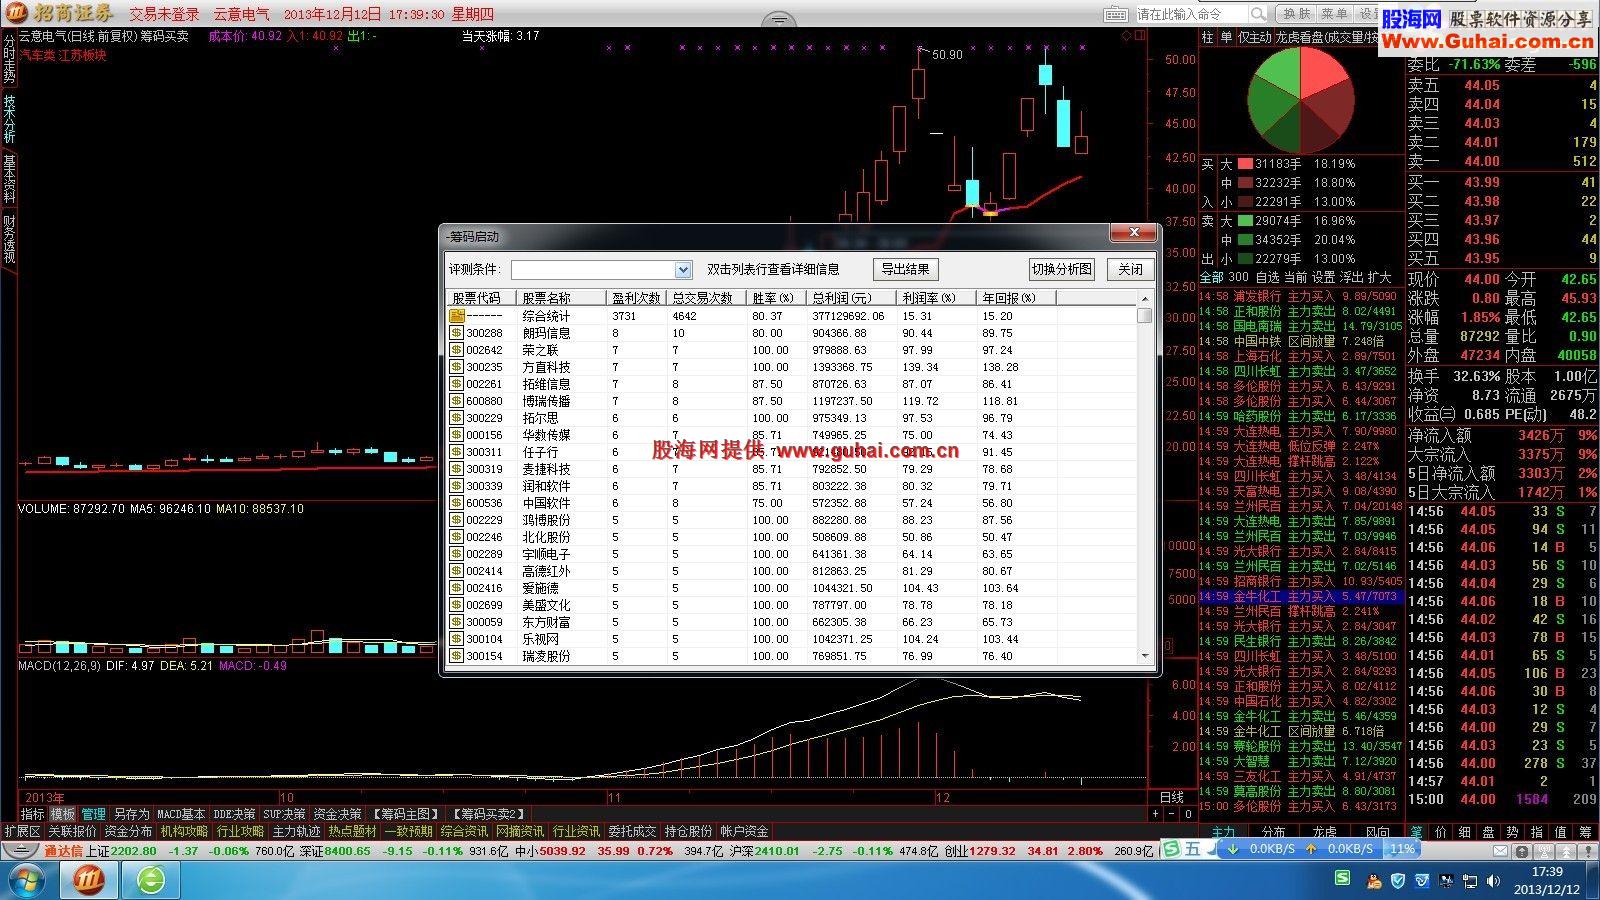Click the stock icon beside 300288 朗玛信息
The height and width of the screenshot is (900, 1600).
456,333
